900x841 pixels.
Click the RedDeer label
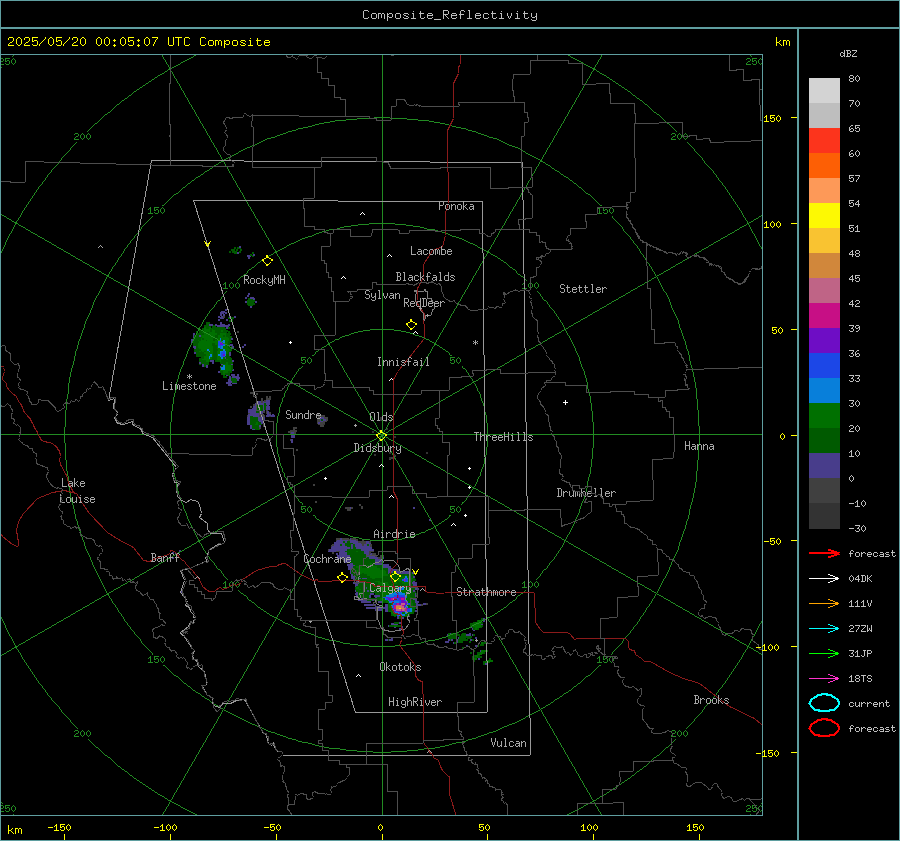[424, 303]
